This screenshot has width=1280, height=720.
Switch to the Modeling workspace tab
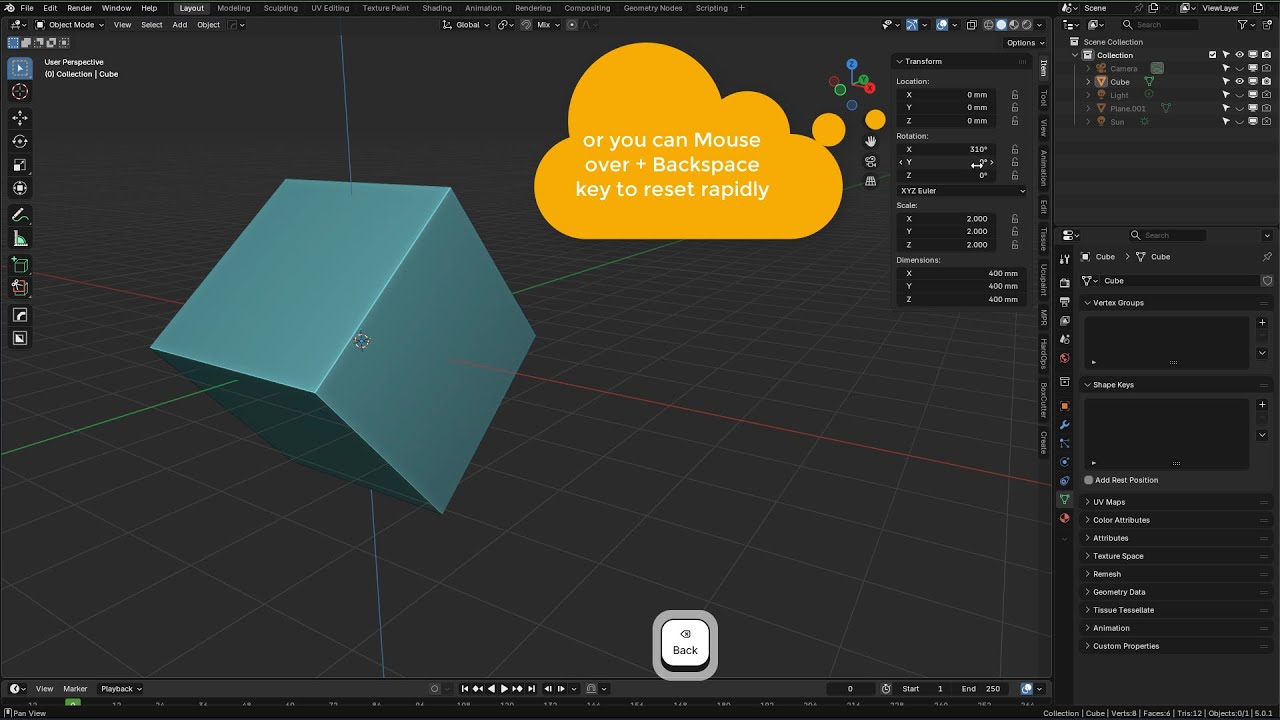[x=233, y=8]
